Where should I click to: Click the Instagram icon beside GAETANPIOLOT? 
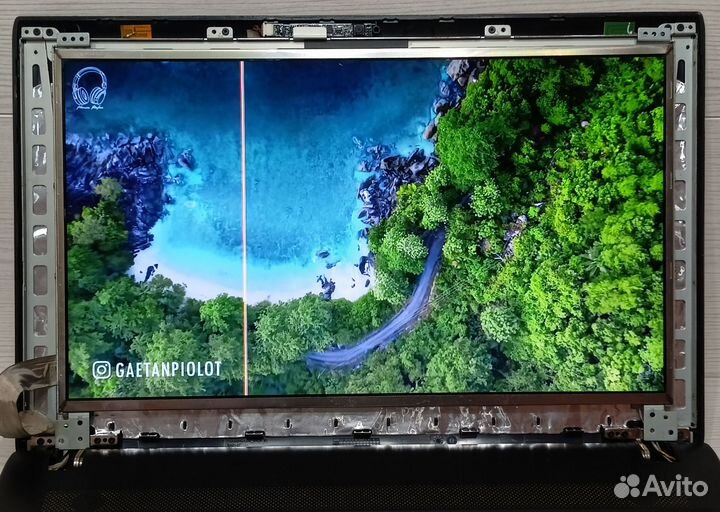pos(101,370)
